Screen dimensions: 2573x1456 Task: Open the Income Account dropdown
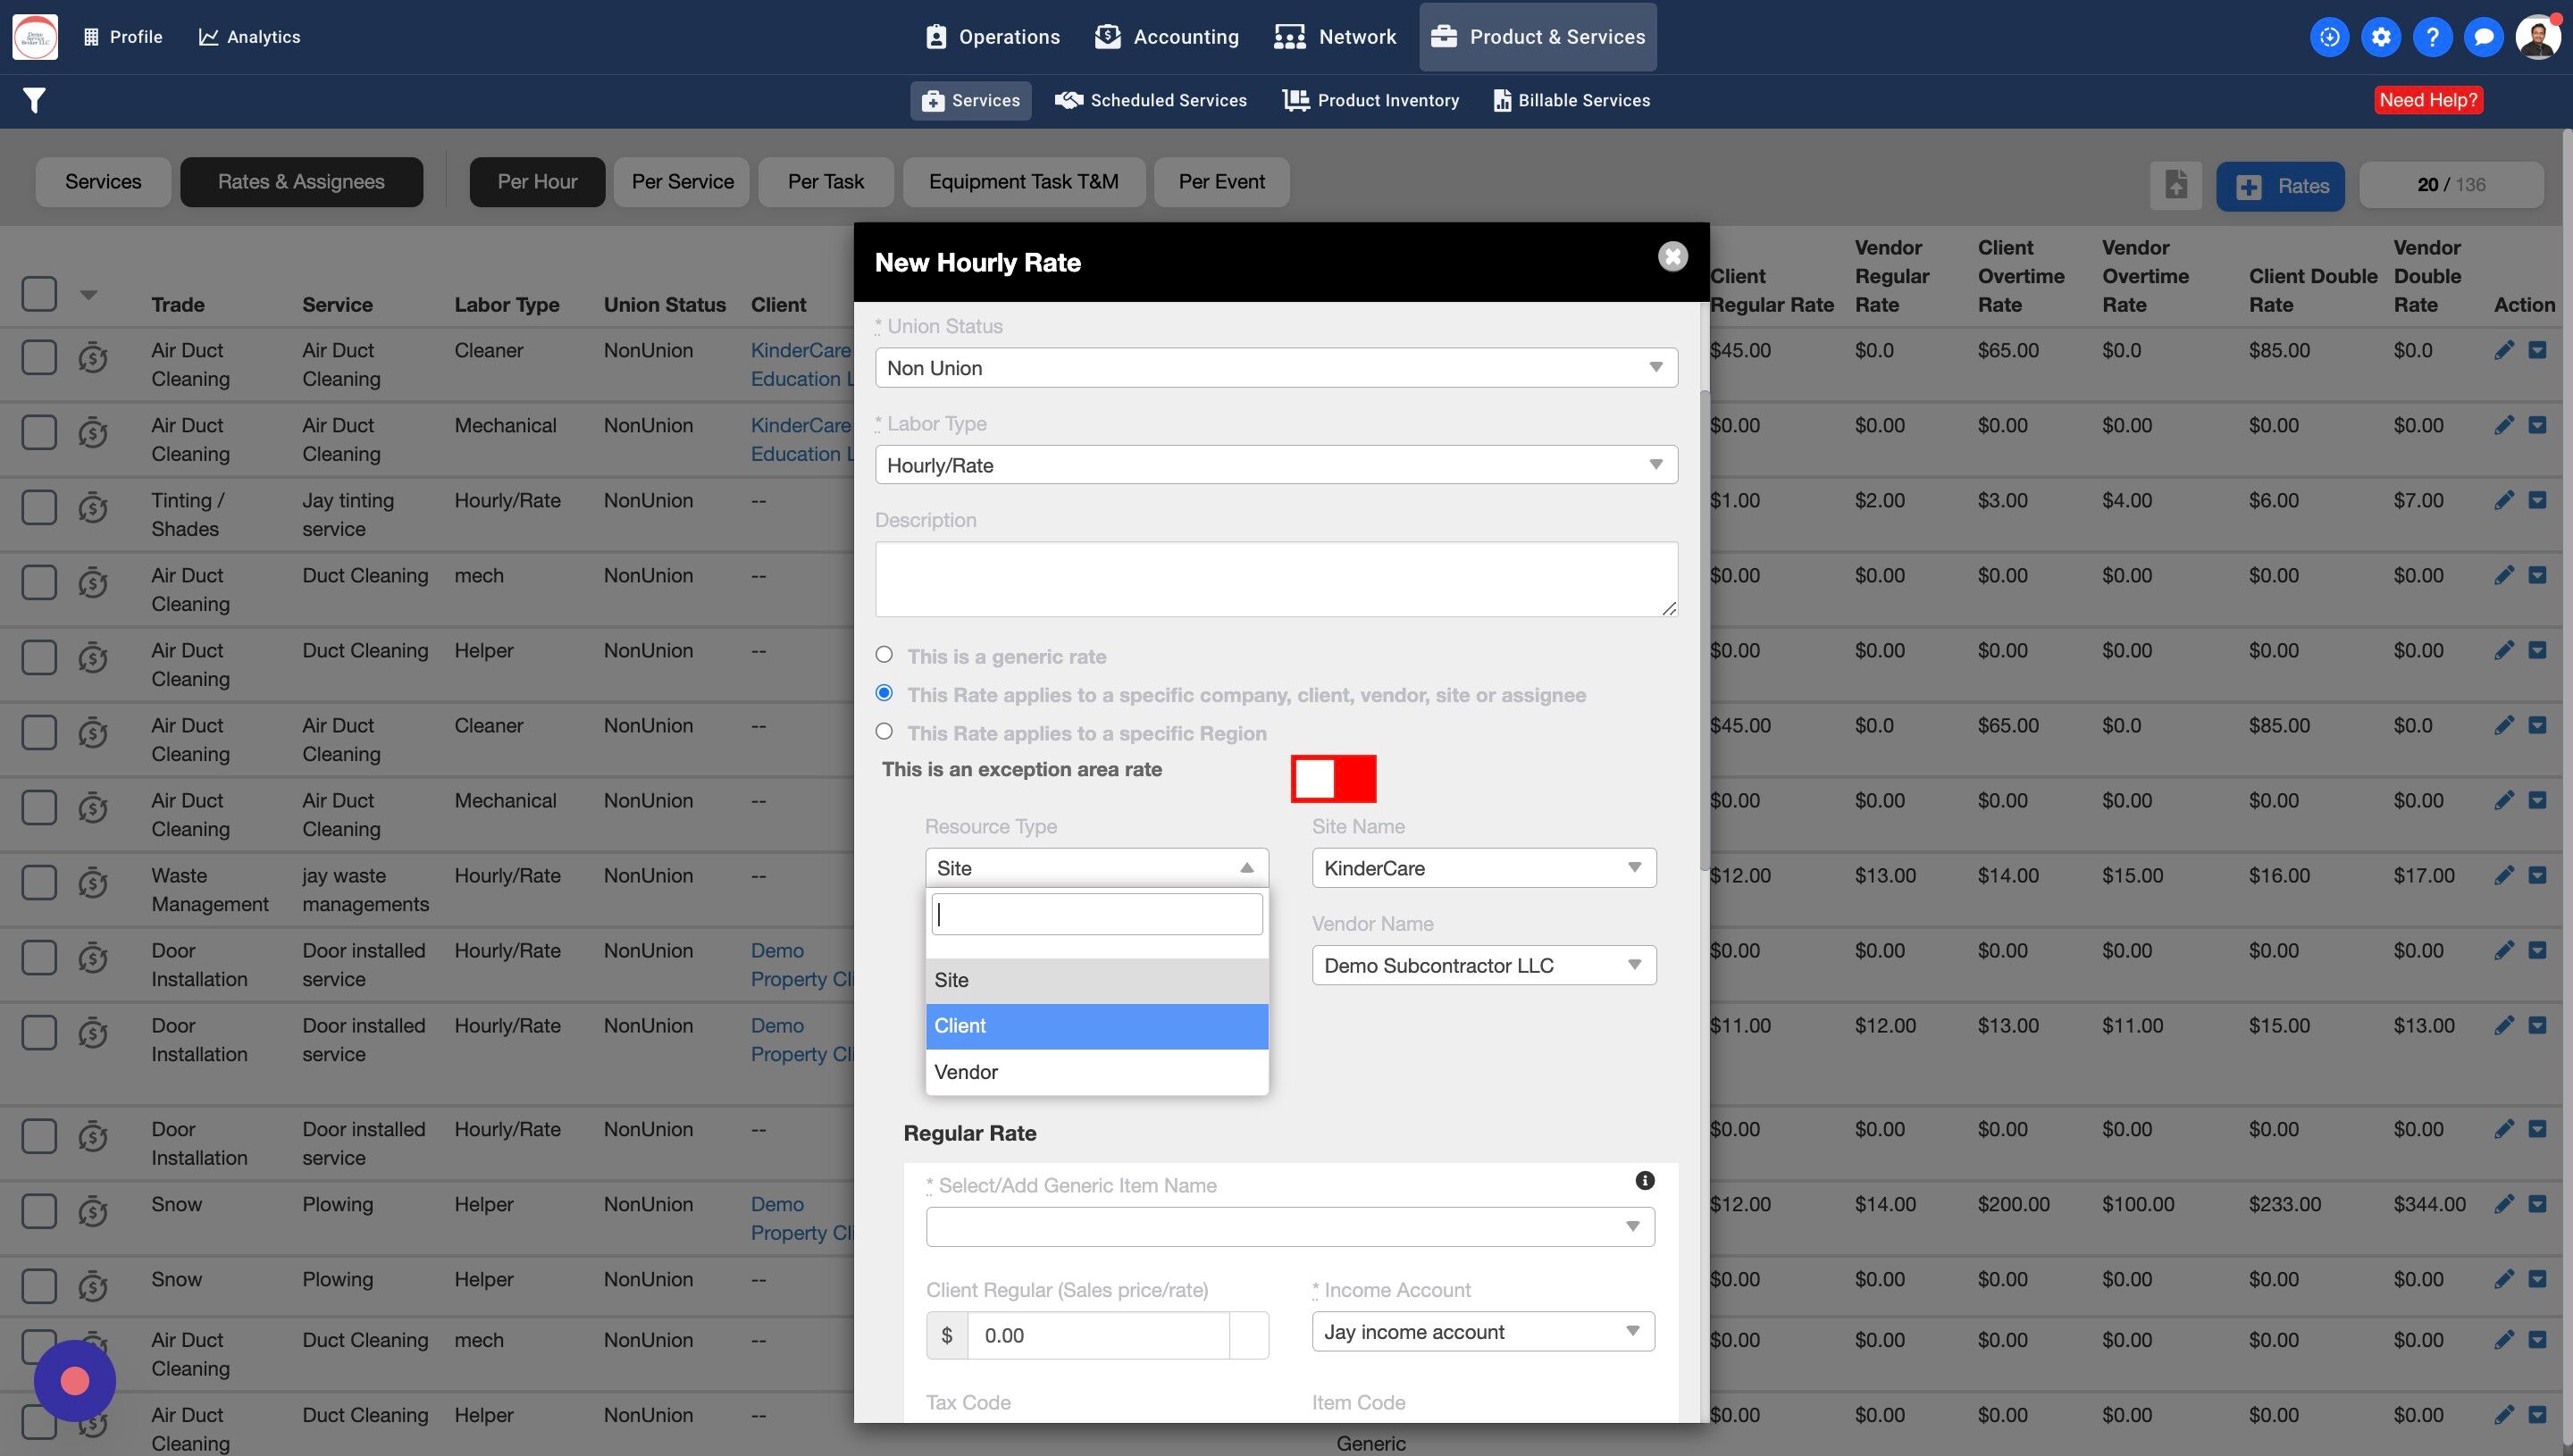(1483, 1332)
